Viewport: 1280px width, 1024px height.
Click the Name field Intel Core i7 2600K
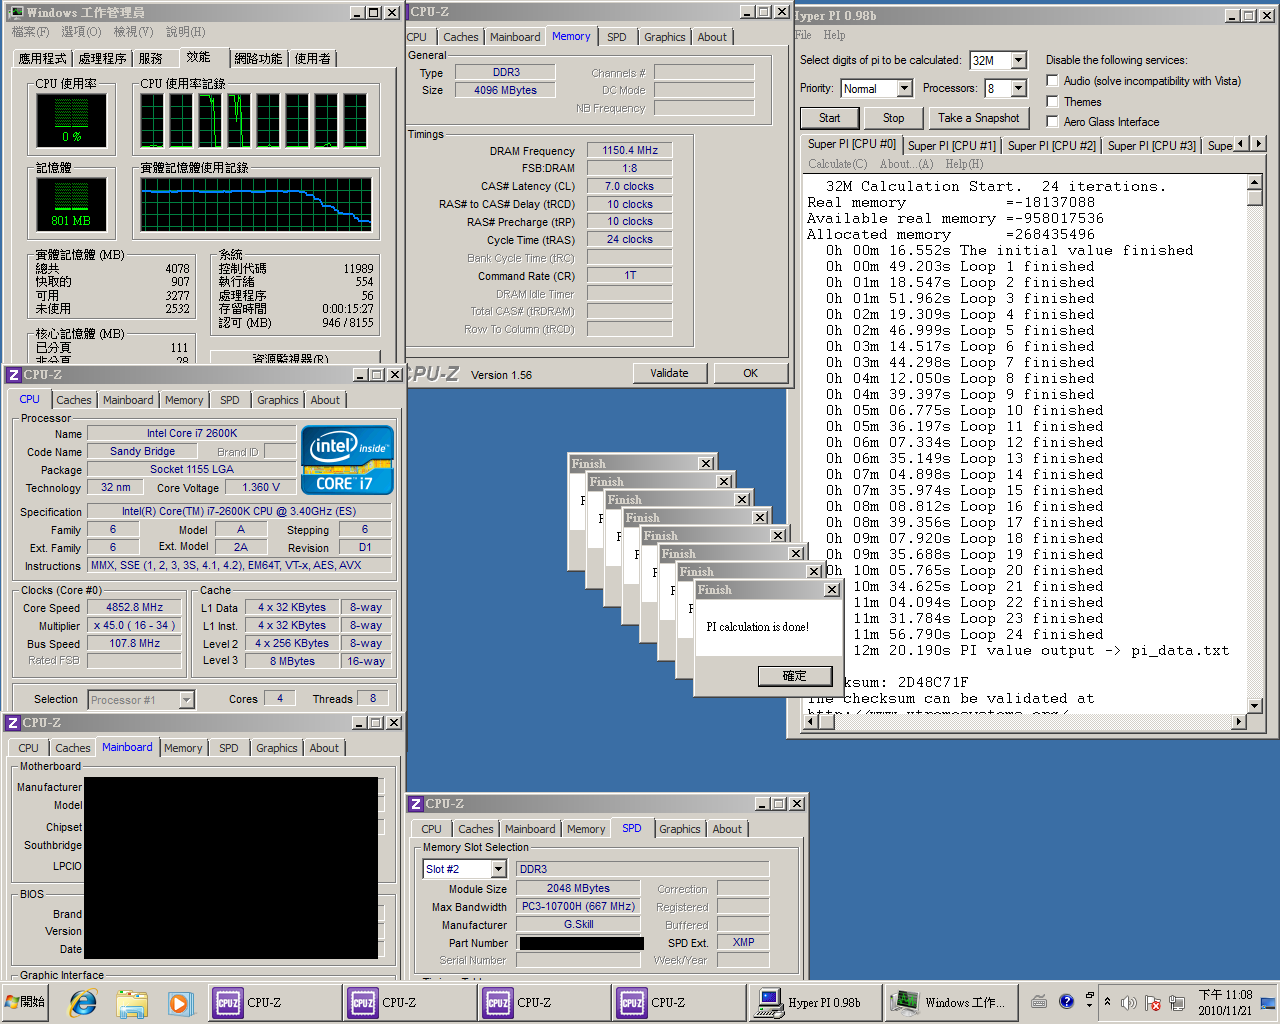(x=192, y=434)
